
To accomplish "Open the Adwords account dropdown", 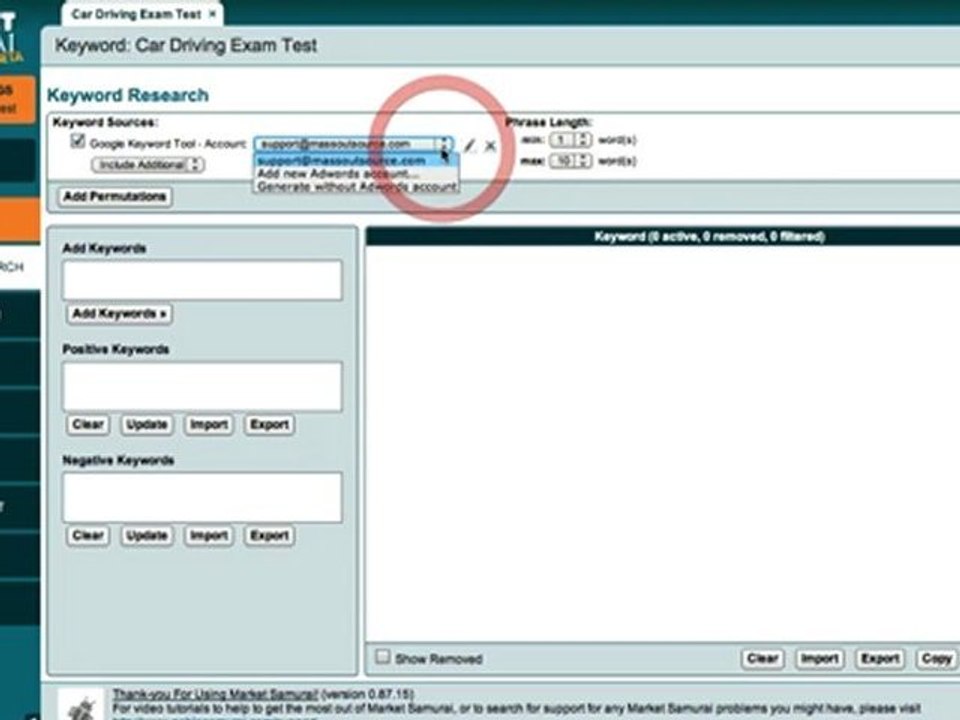I will [354, 144].
